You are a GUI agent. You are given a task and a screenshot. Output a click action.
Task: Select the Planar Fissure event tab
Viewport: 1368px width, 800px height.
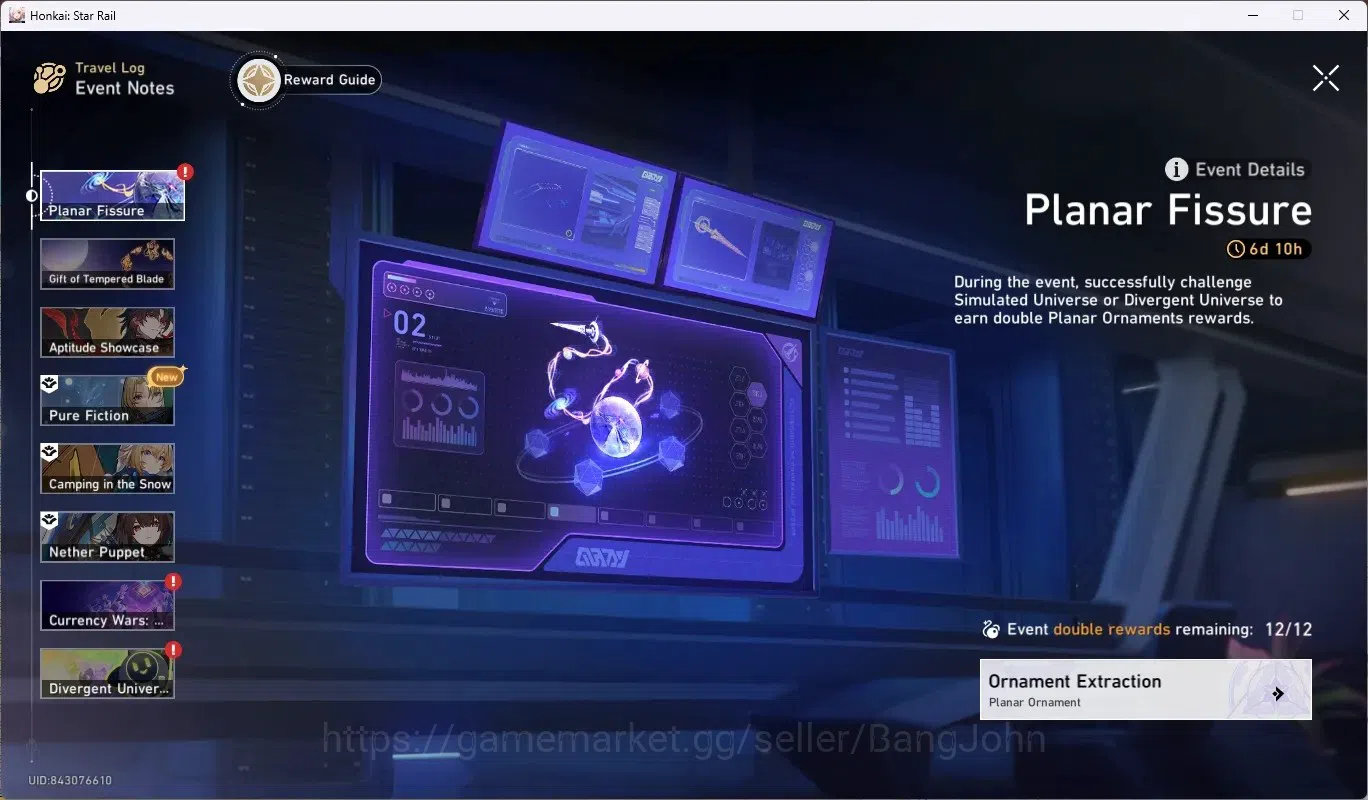coord(112,195)
